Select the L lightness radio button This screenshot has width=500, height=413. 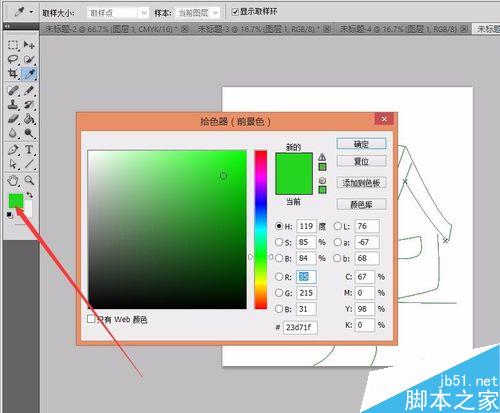pyautogui.click(x=338, y=226)
